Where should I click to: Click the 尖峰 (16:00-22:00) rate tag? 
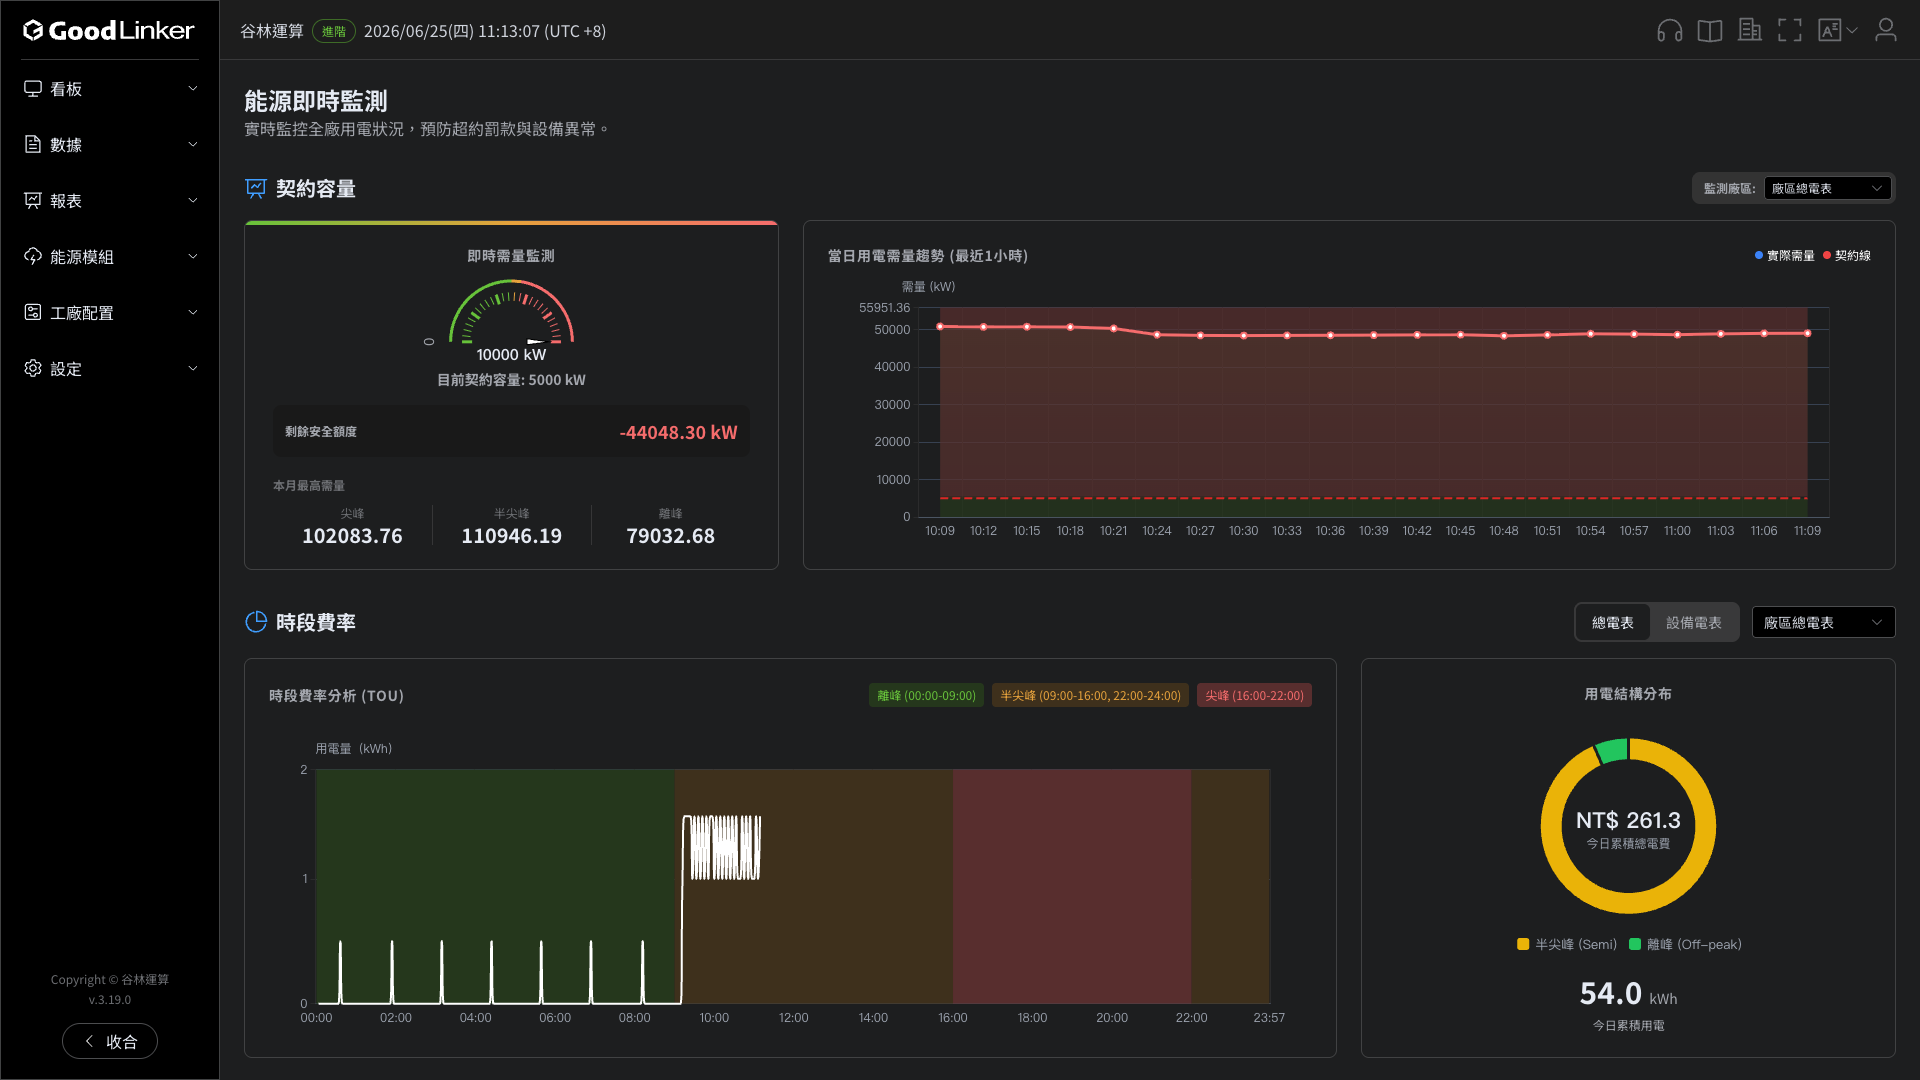1254,696
